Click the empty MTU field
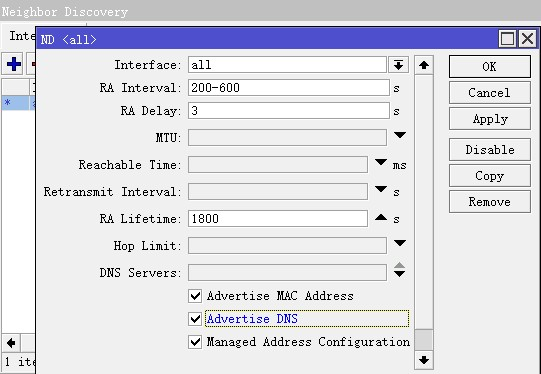 tap(287, 138)
